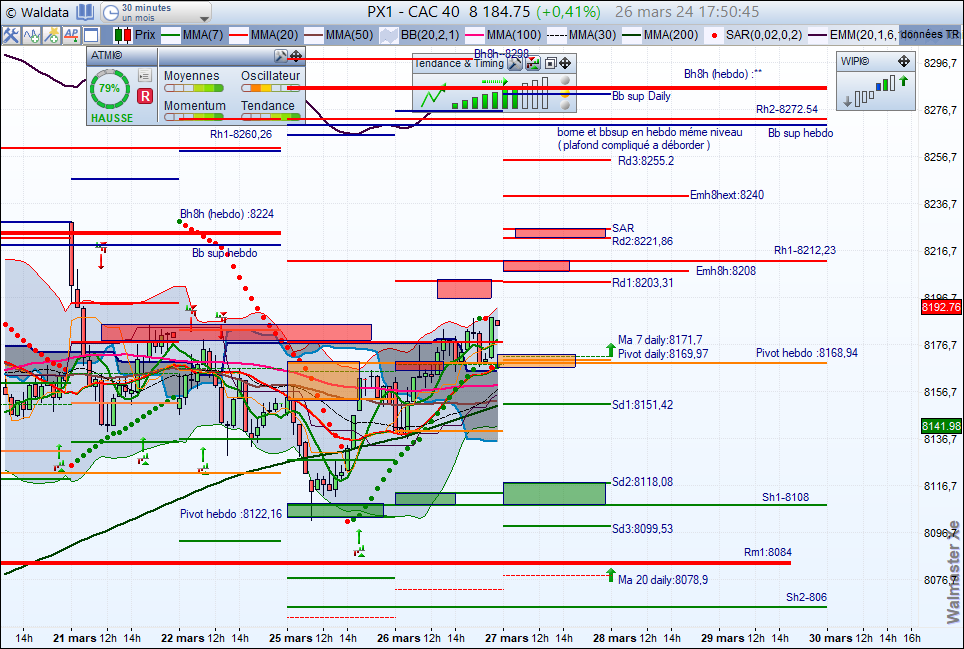This screenshot has height=649, width=964.
Task: Click the Moyennes gauge bar
Action: [x=194, y=88]
